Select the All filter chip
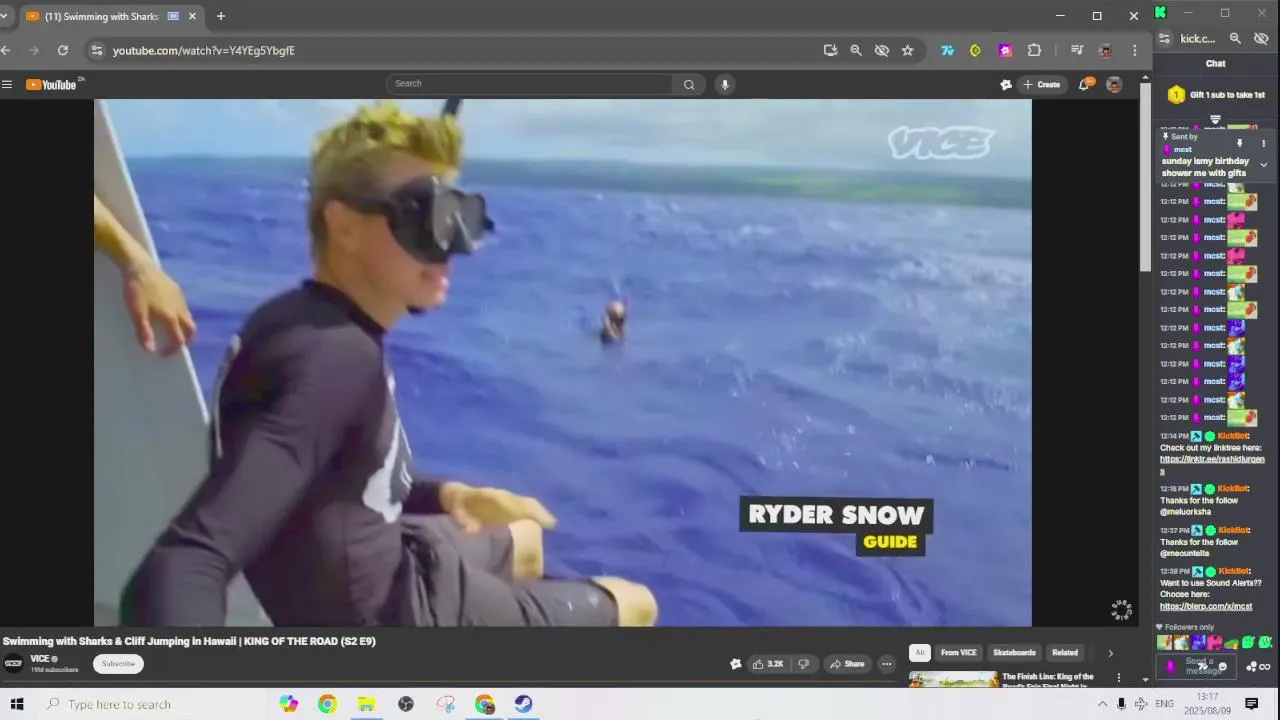 pos(919,653)
